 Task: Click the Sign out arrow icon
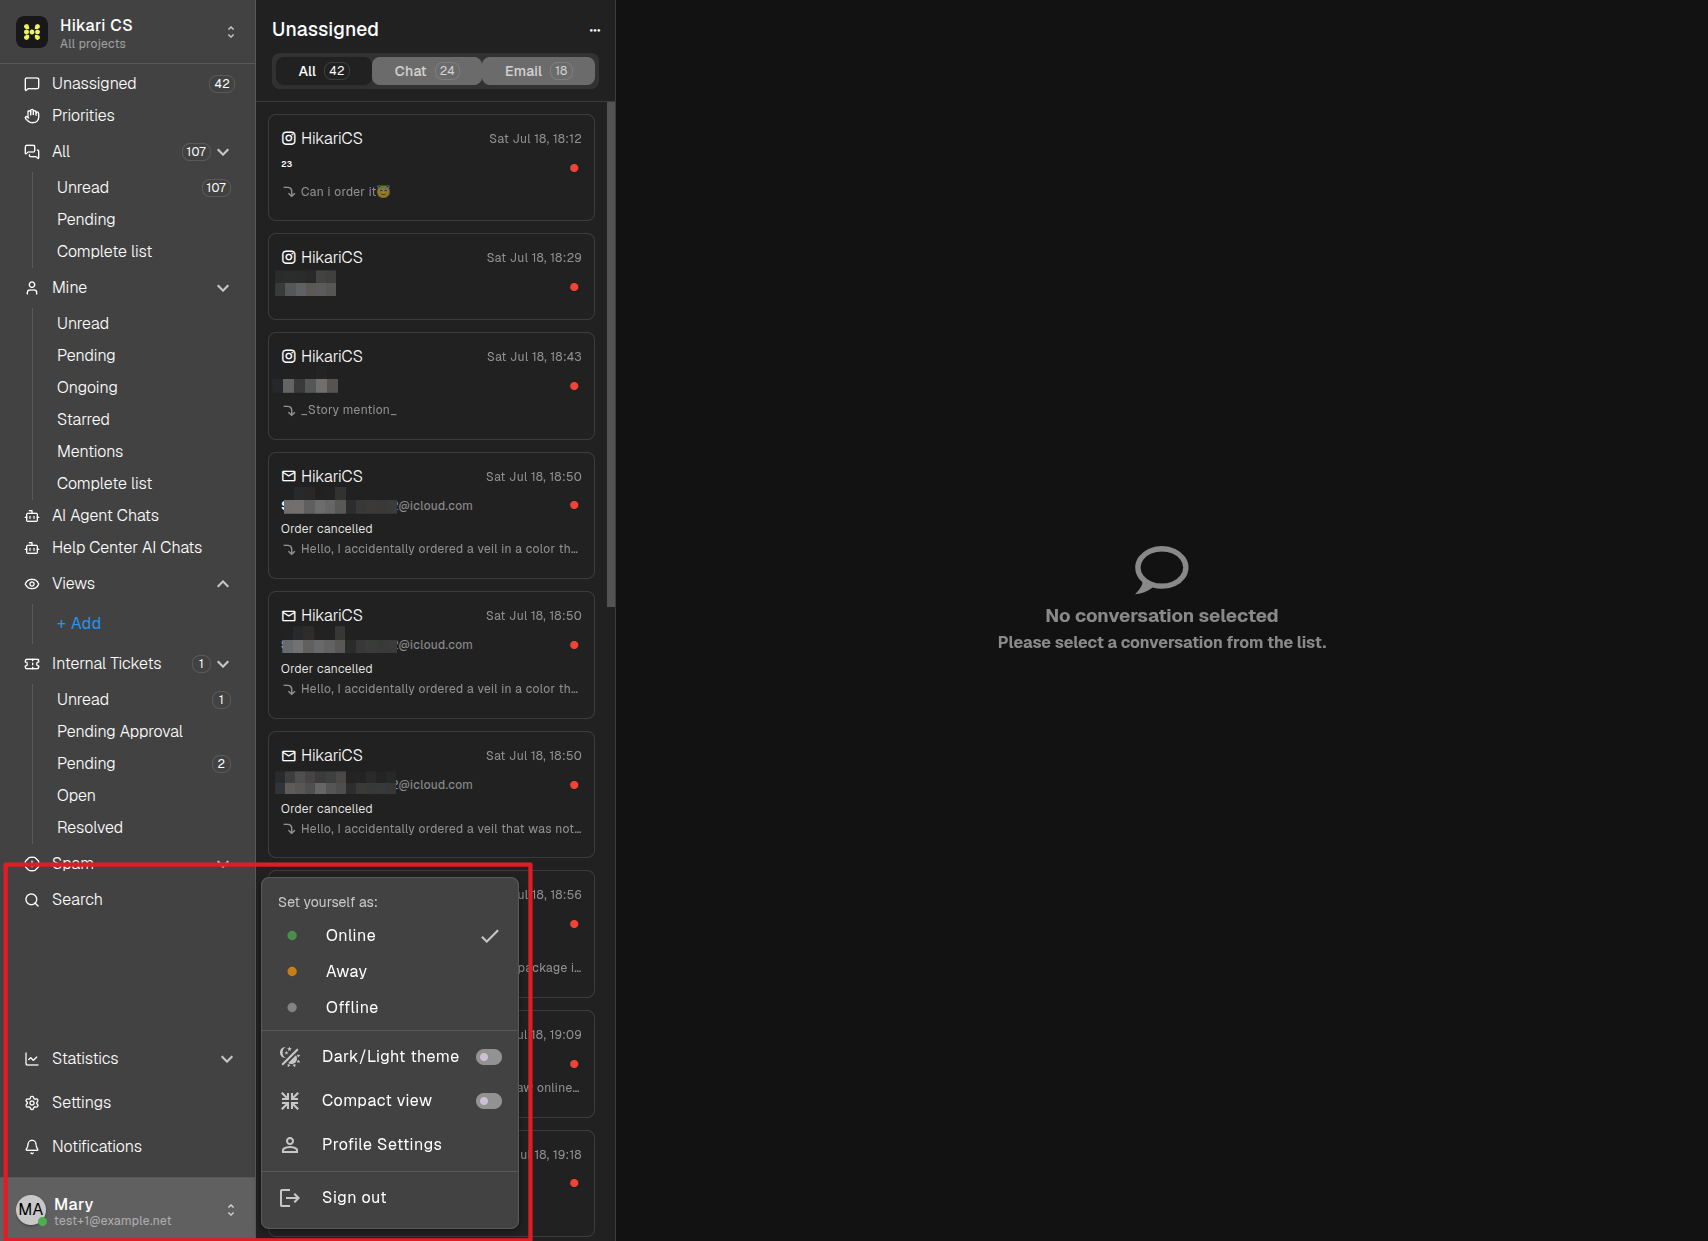click(290, 1198)
